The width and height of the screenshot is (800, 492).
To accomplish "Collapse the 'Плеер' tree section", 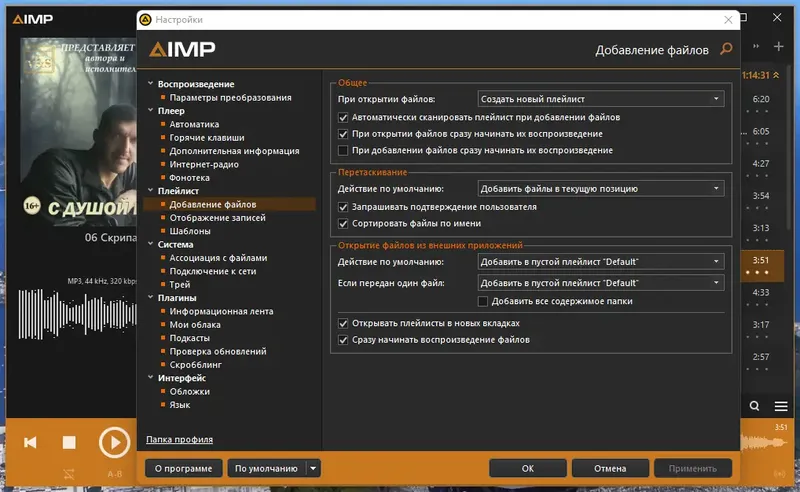I will [x=151, y=110].
